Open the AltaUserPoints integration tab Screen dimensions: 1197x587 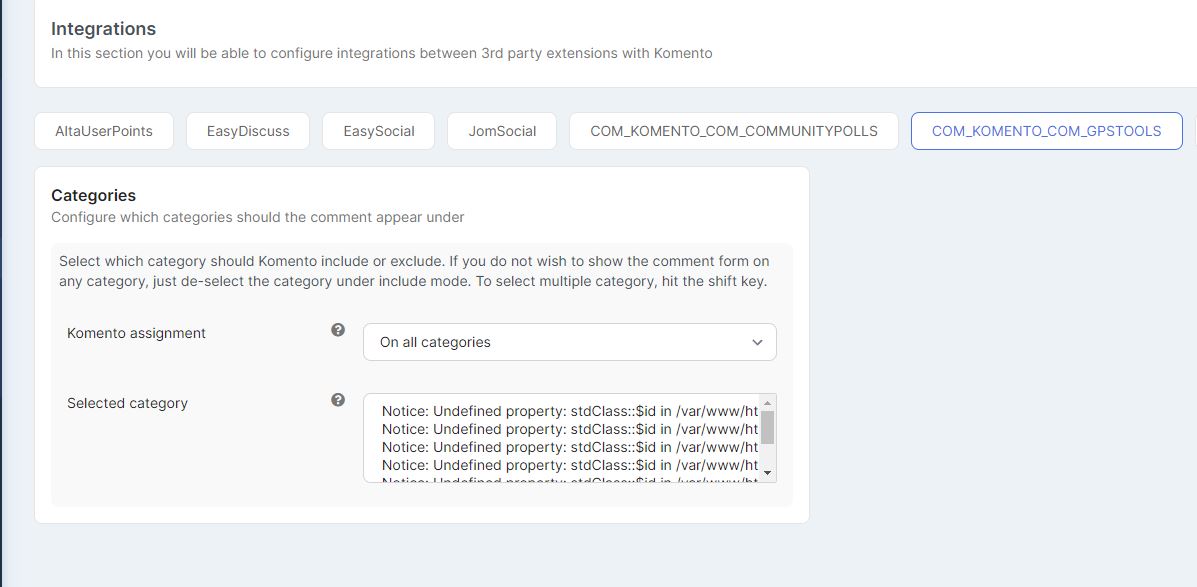click(x=104, y=131)
